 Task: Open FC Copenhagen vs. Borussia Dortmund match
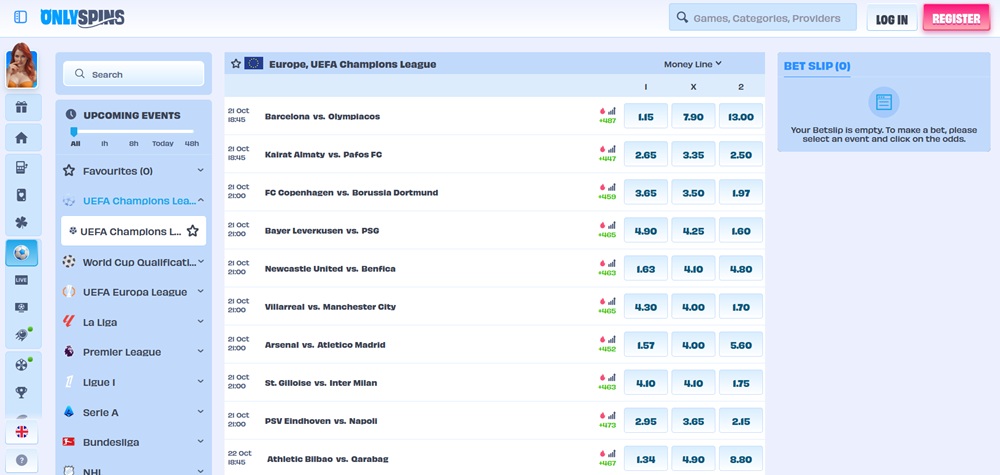coord(351,193)
